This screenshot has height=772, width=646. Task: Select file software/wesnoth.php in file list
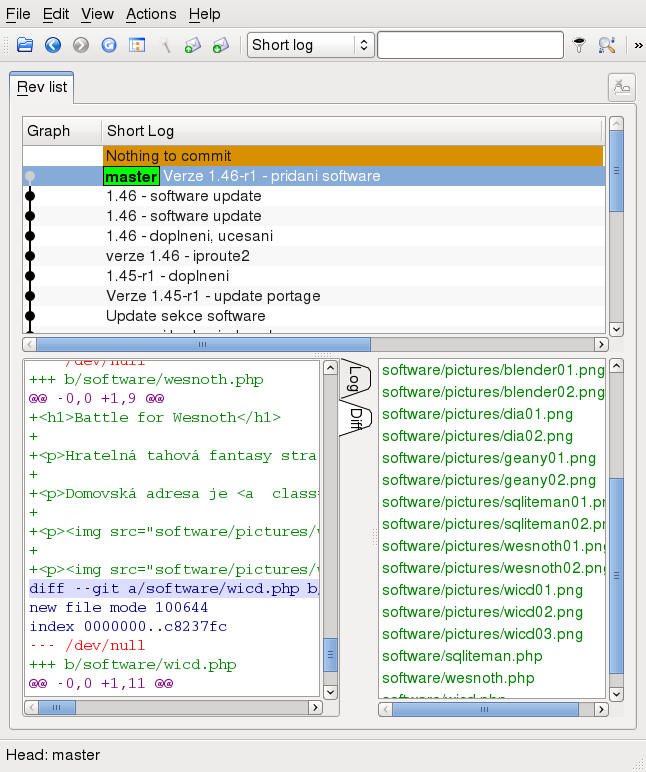pos(458,678)
